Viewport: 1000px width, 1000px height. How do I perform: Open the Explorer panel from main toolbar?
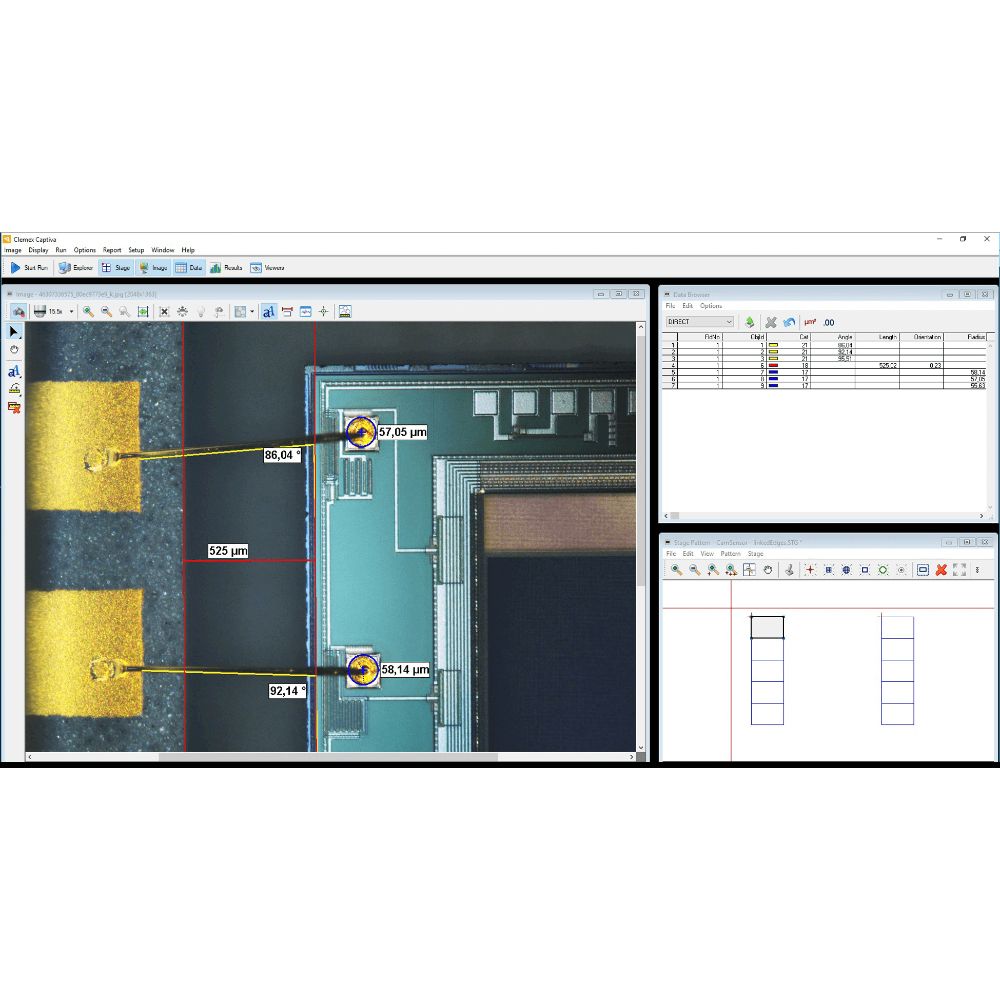click(76, 268)
